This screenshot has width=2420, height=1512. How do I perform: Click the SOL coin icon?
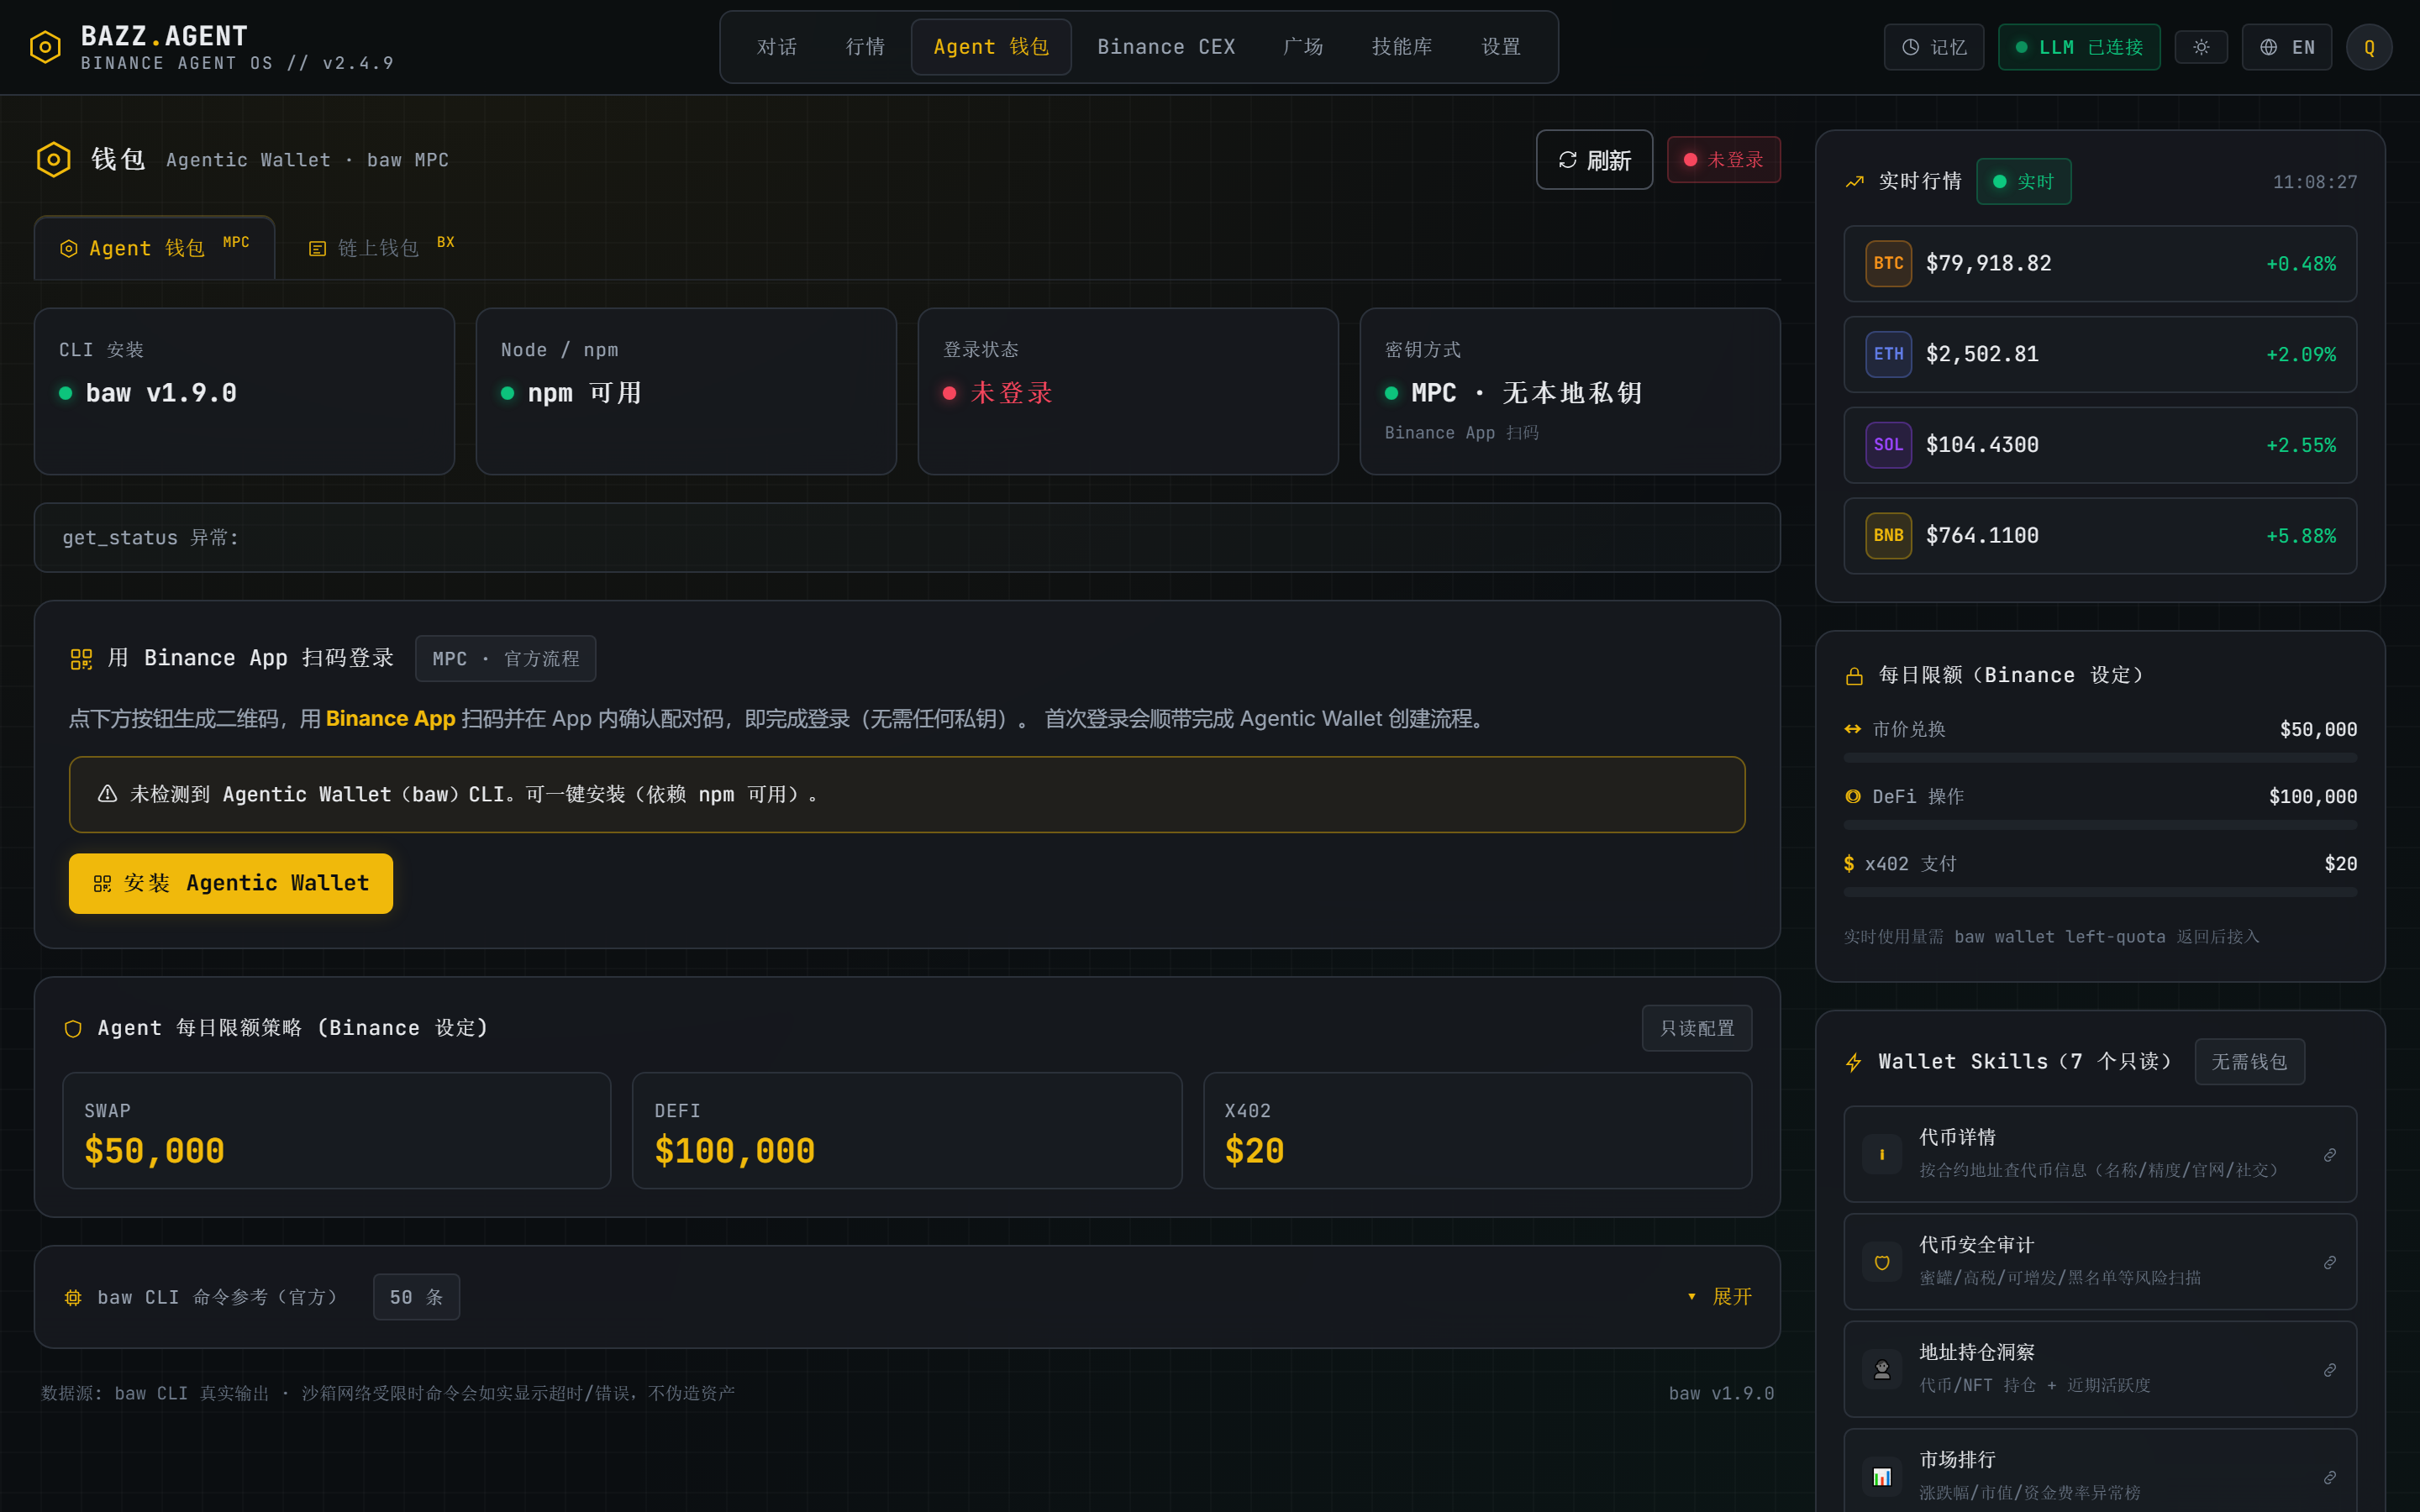(x=1888, y=445)
